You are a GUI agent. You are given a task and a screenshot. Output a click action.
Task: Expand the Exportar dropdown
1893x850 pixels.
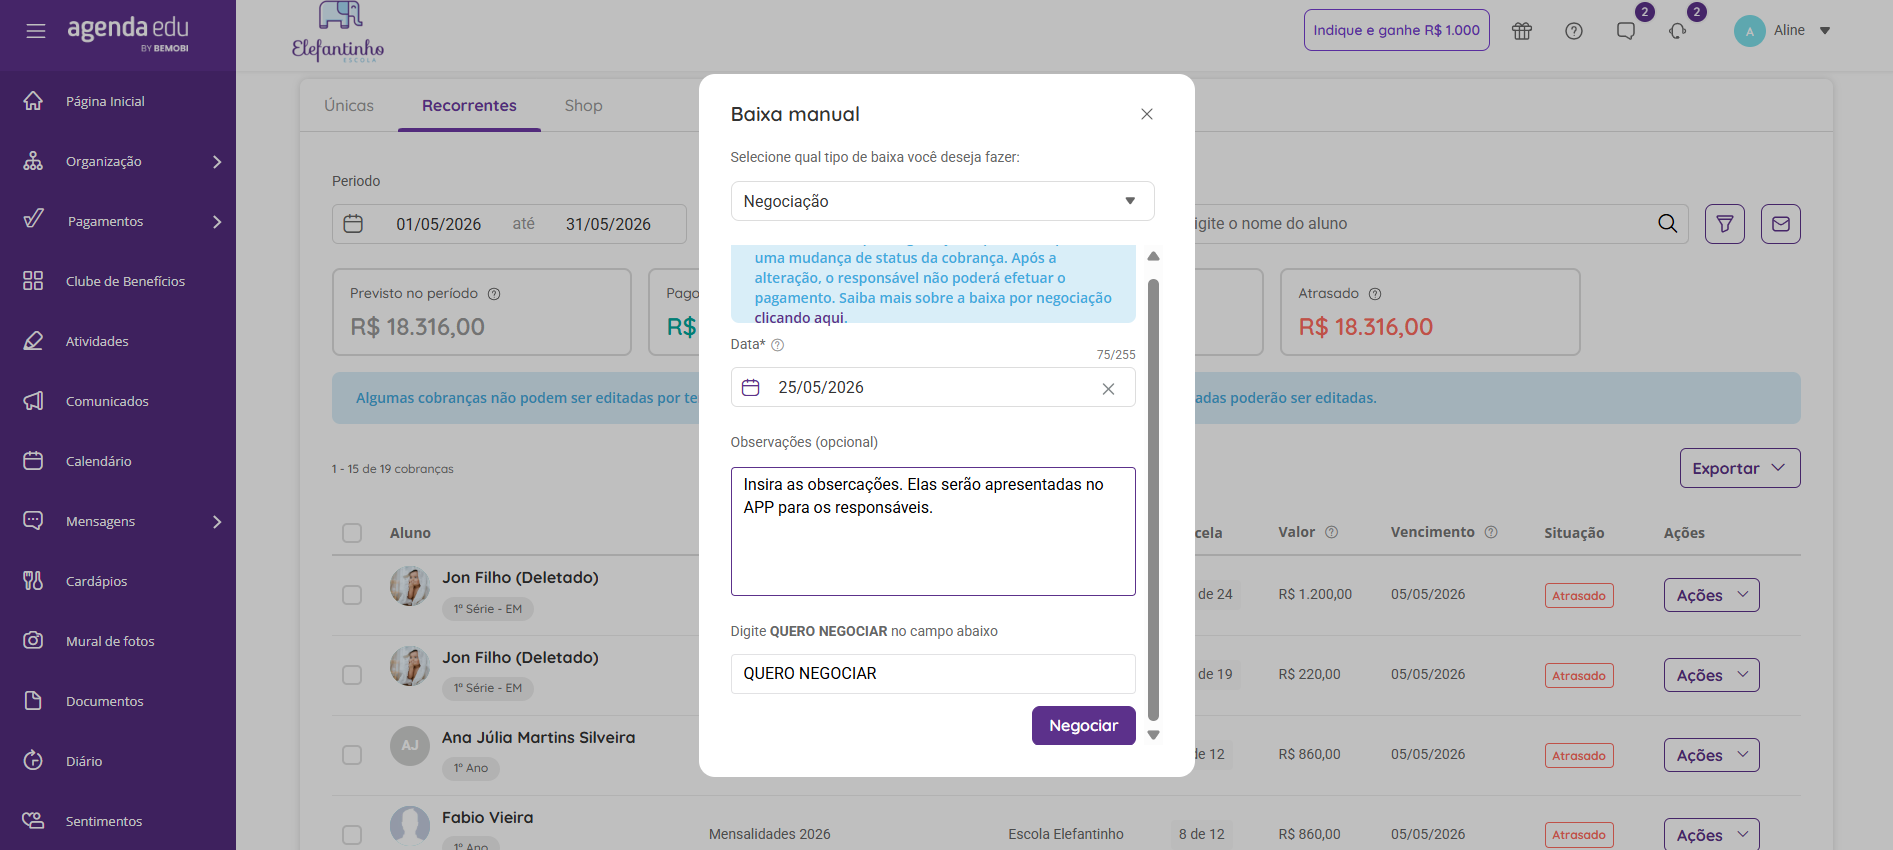pos(1740,468)
